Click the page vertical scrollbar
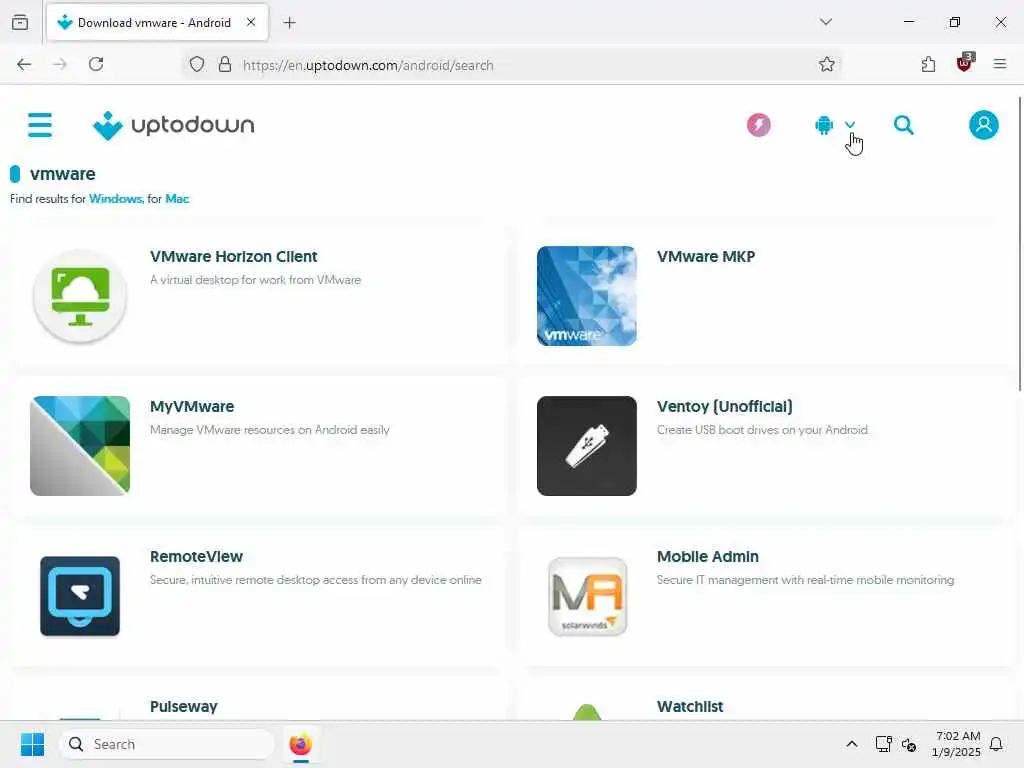The image size is (1024, 768). coord(1019,245)
